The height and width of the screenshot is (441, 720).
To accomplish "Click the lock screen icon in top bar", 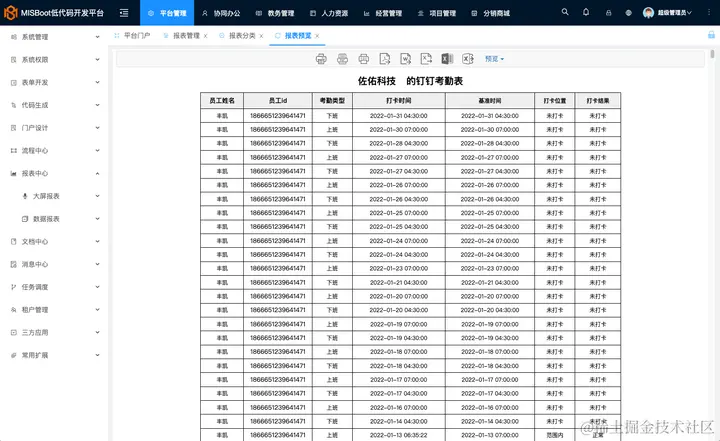I will (608, 13).
